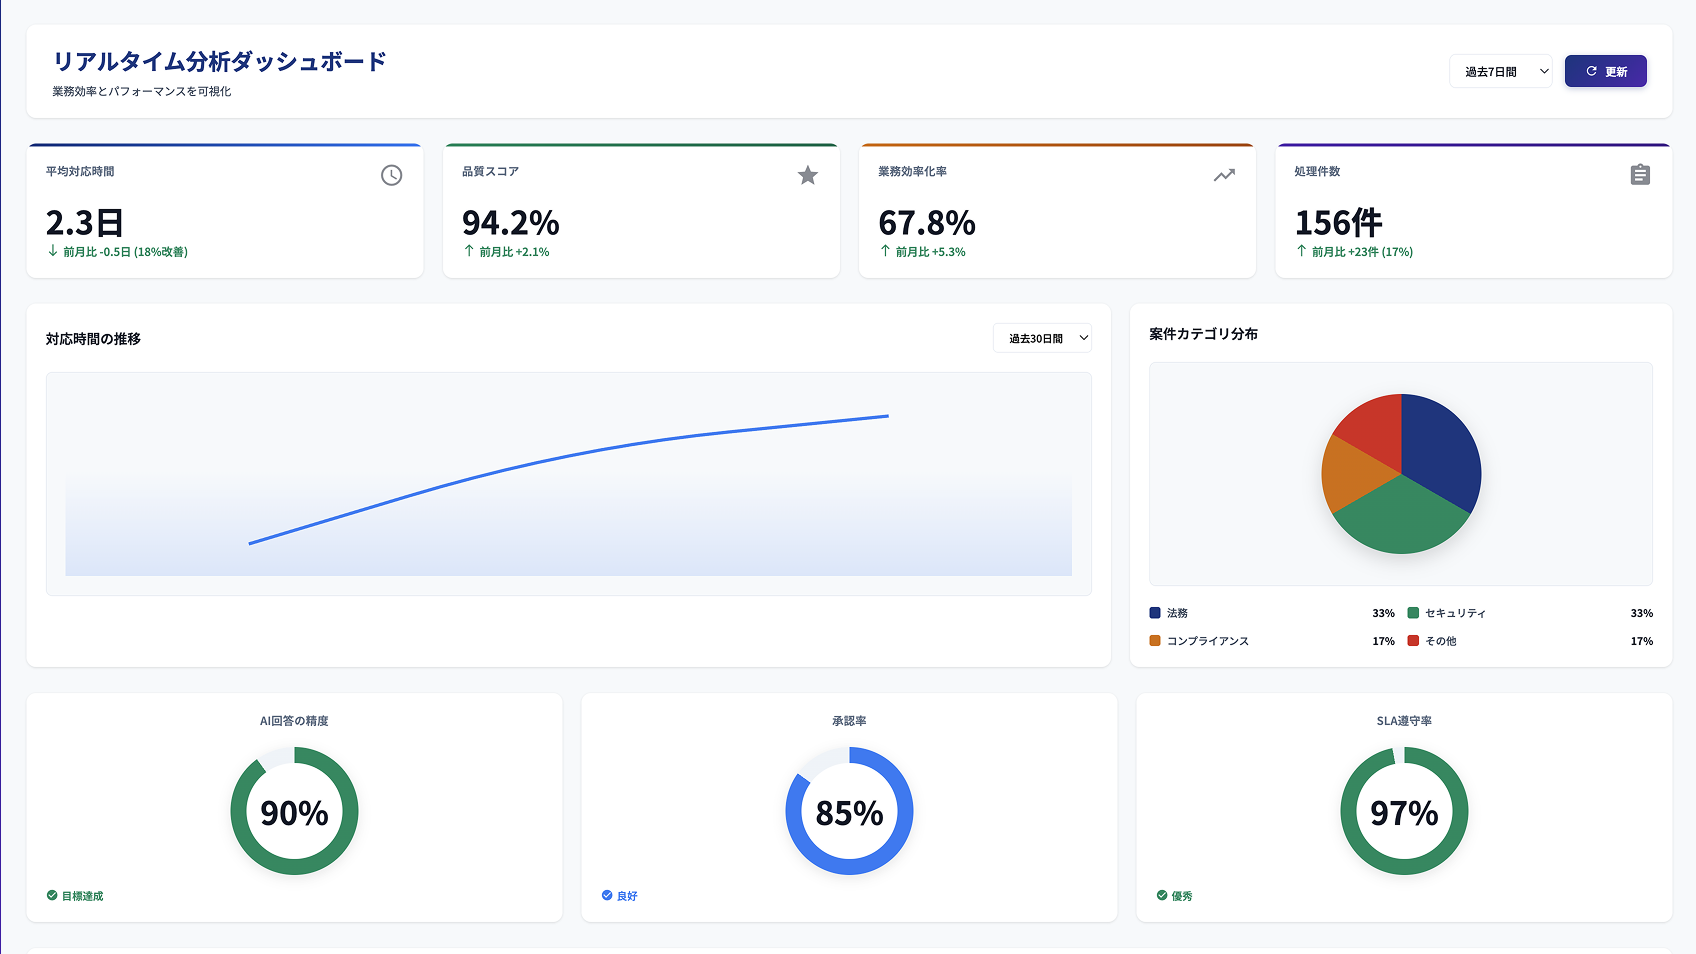This screenshot has height=954, width=1696.
Task: Select the 案件カテゴリ分布 panel heading
Action: click(x=1204, y=334)
